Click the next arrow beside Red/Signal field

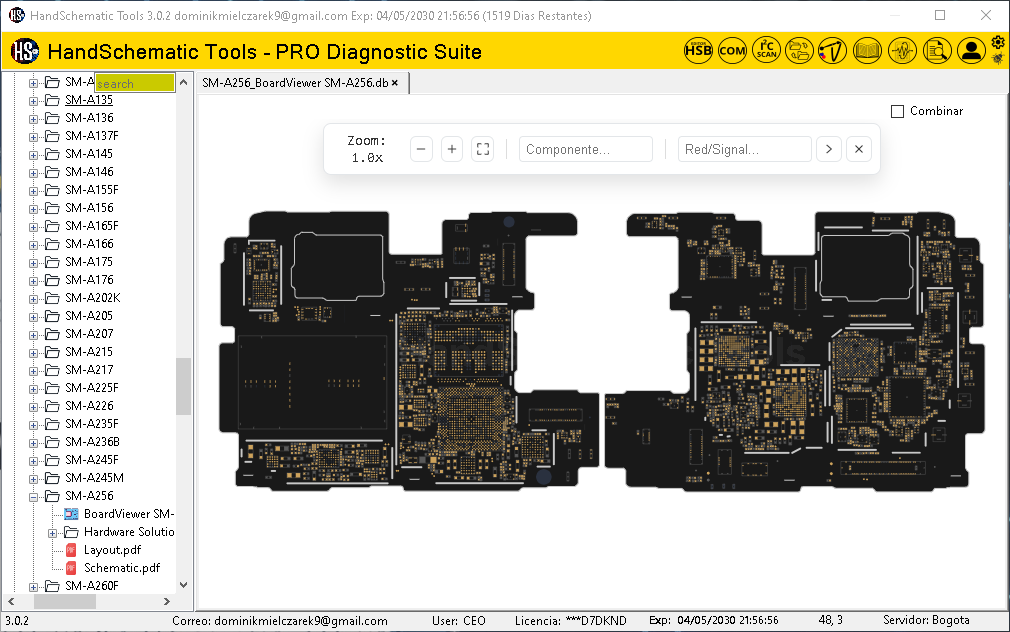(x=829, y=149)
